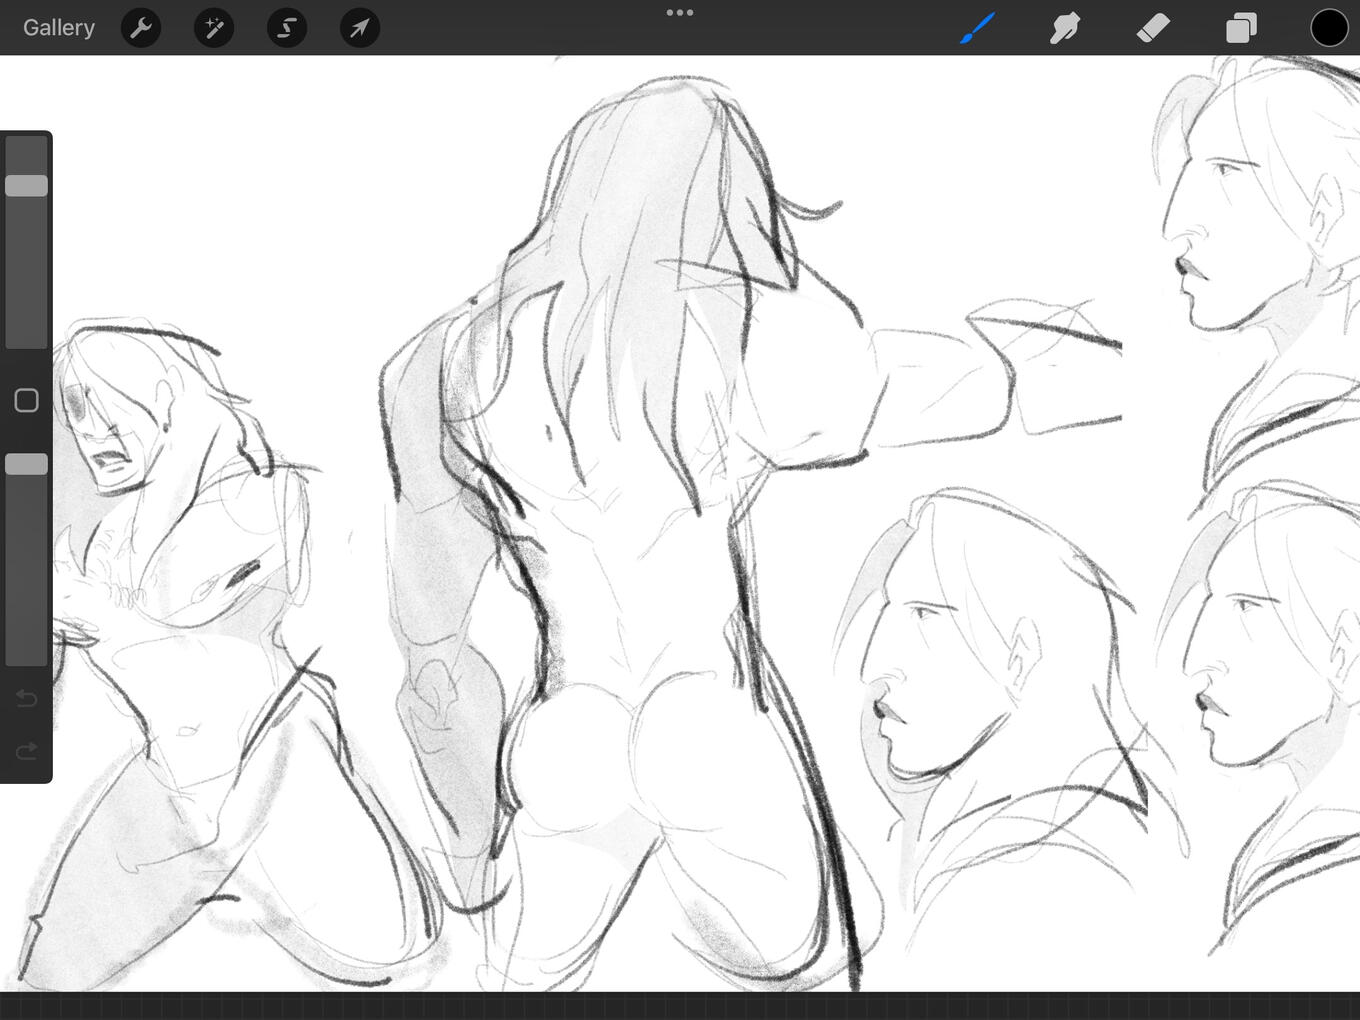Open the three-dot multitasking menu
Screen dimensions: 1360x1020
(680, 13)
